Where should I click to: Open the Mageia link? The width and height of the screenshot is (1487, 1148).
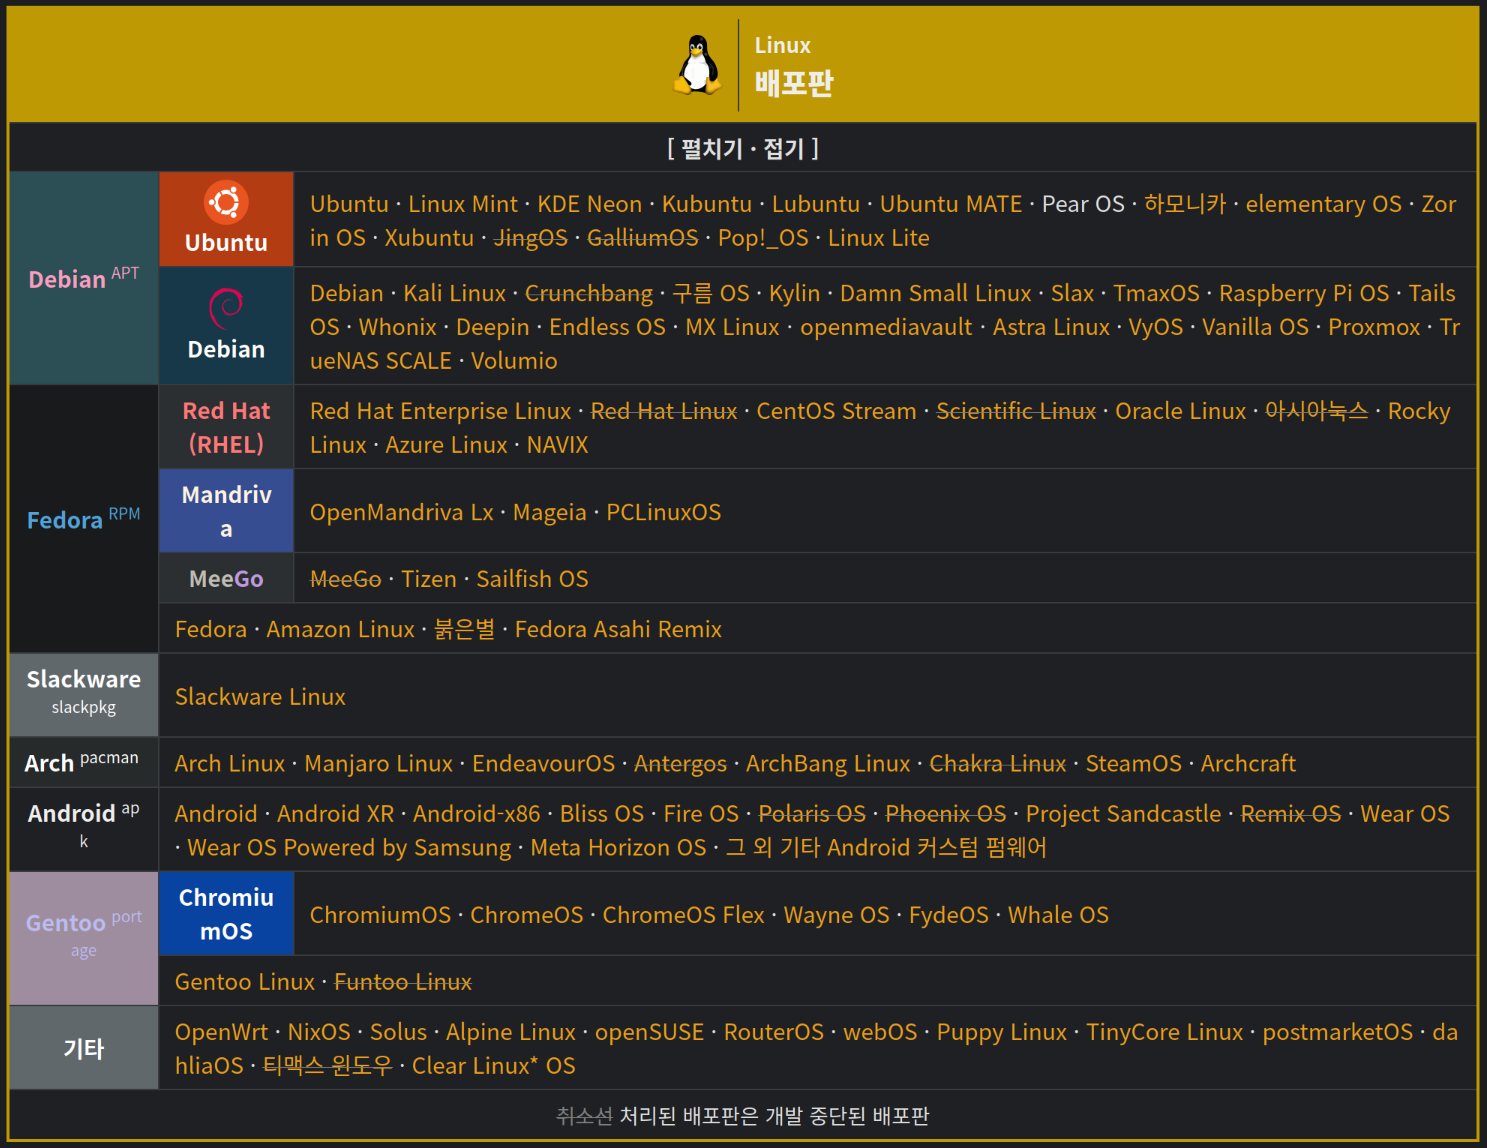tap(550, 512)
